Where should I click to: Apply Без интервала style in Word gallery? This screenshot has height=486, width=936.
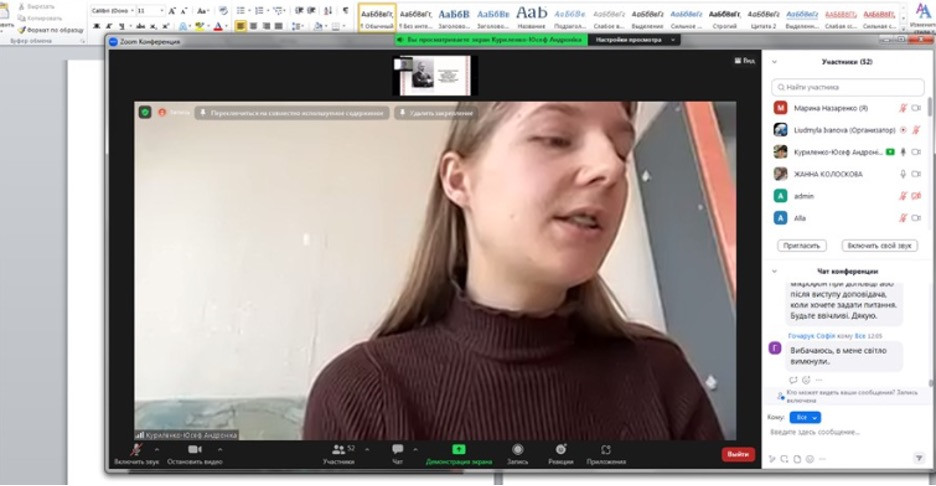(415, 17)
